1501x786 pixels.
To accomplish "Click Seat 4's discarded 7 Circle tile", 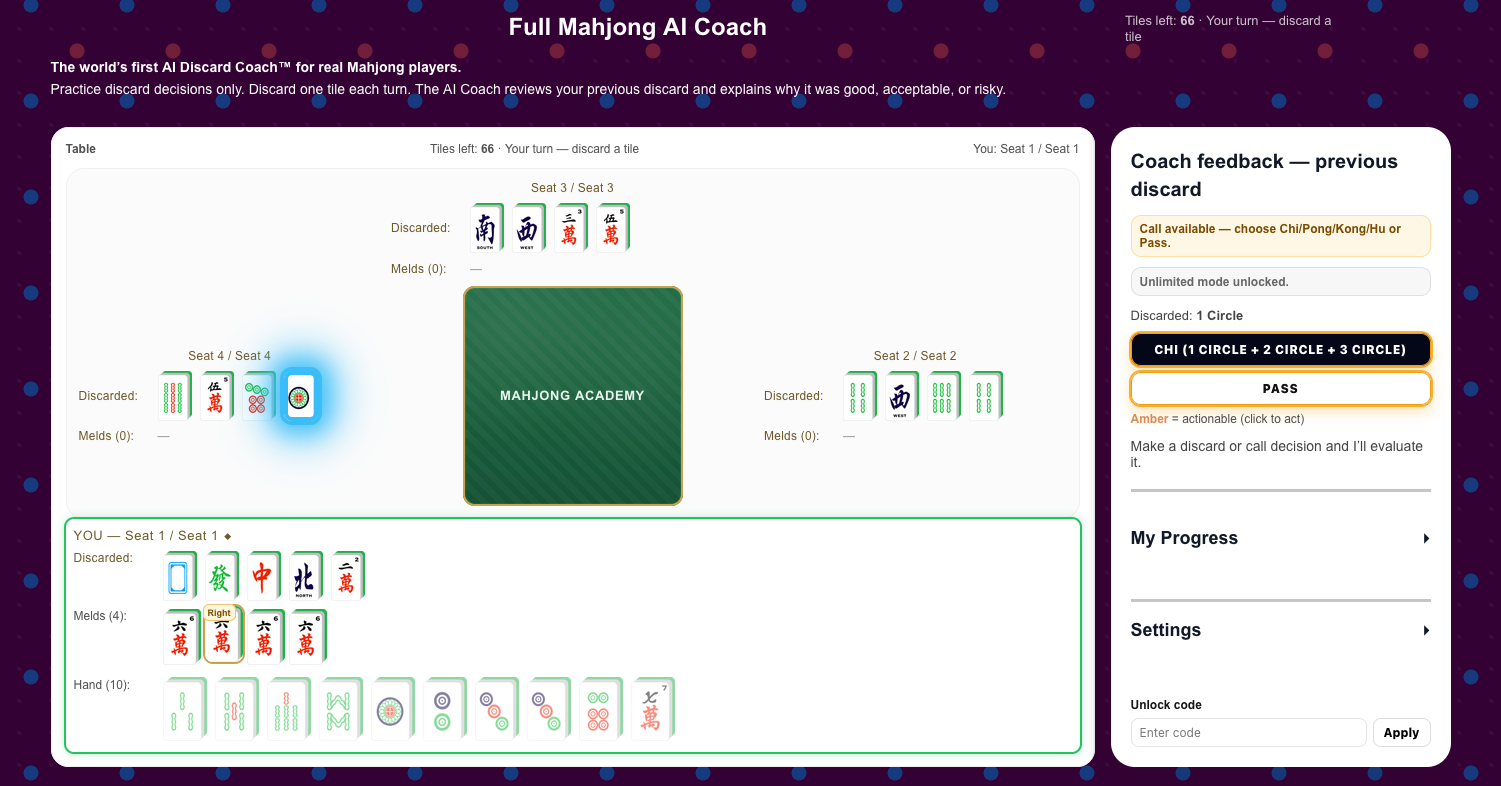I will tap(258, 396).
